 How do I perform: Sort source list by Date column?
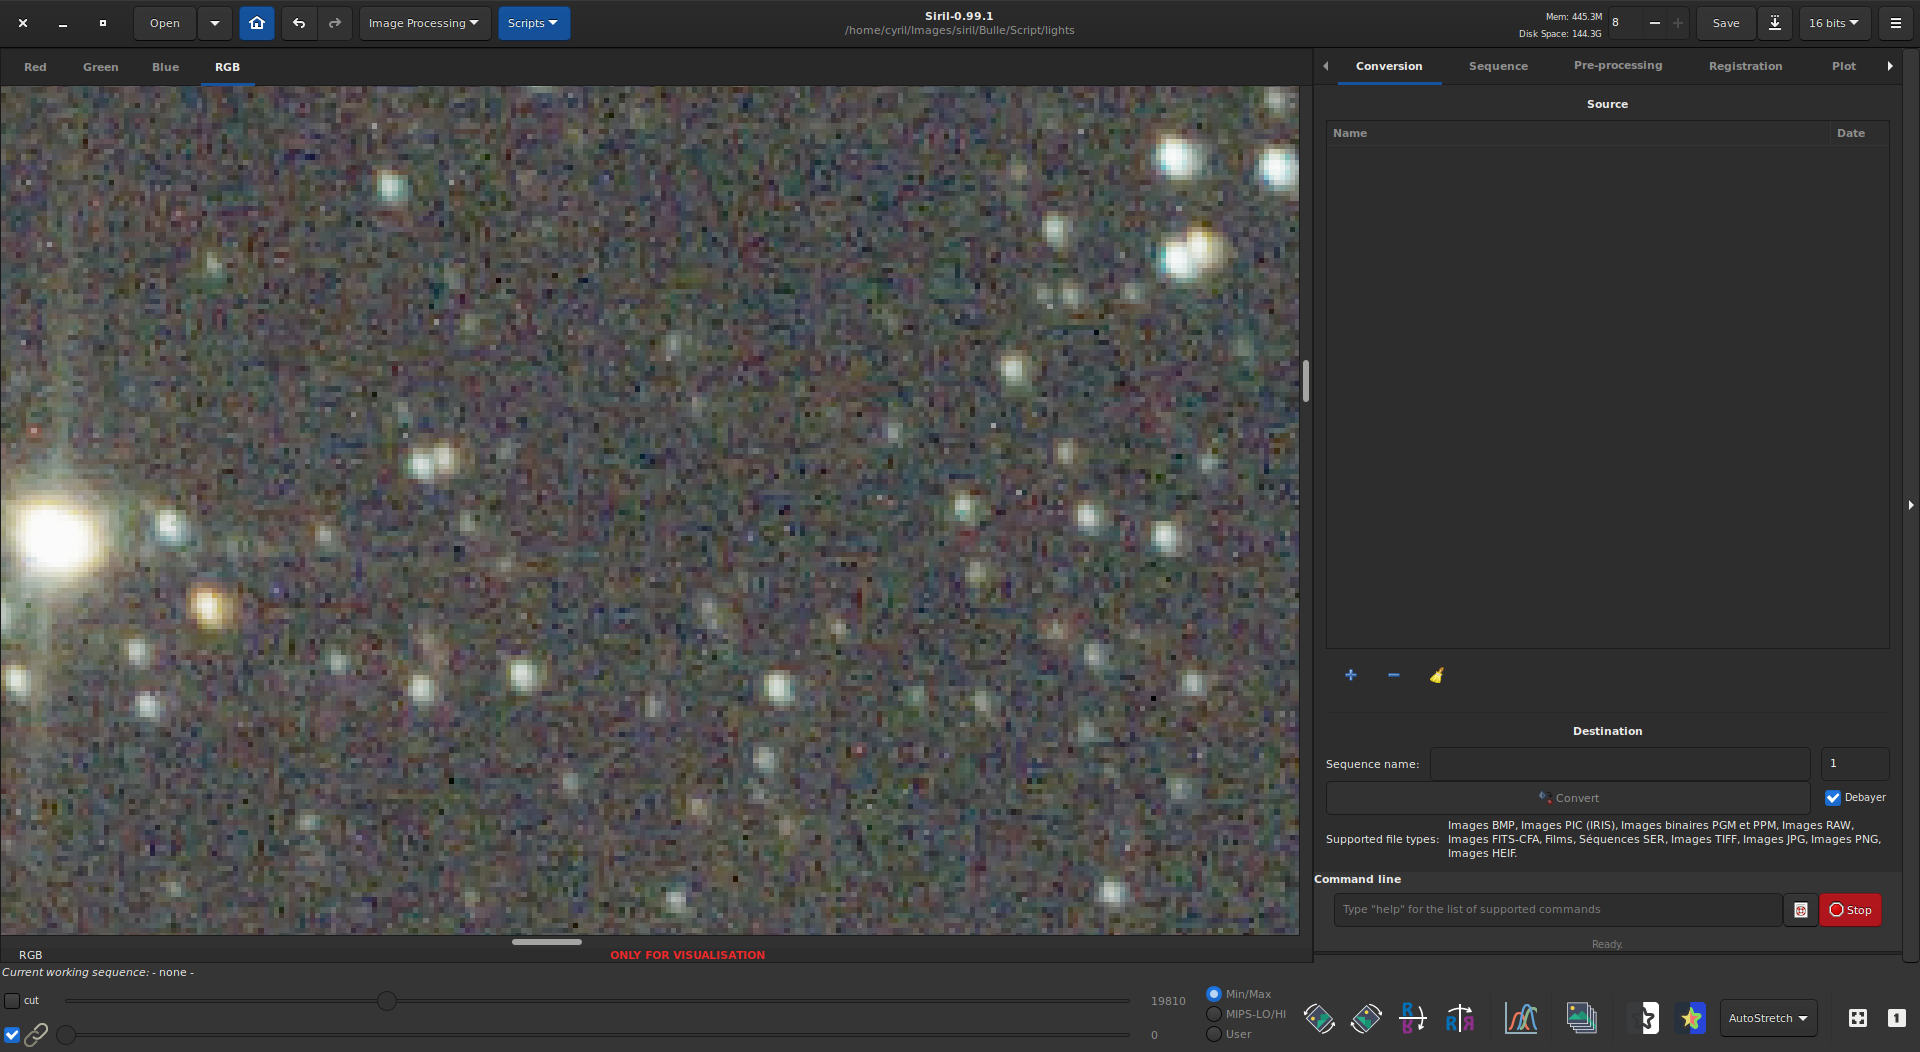tap(1859, 133)
